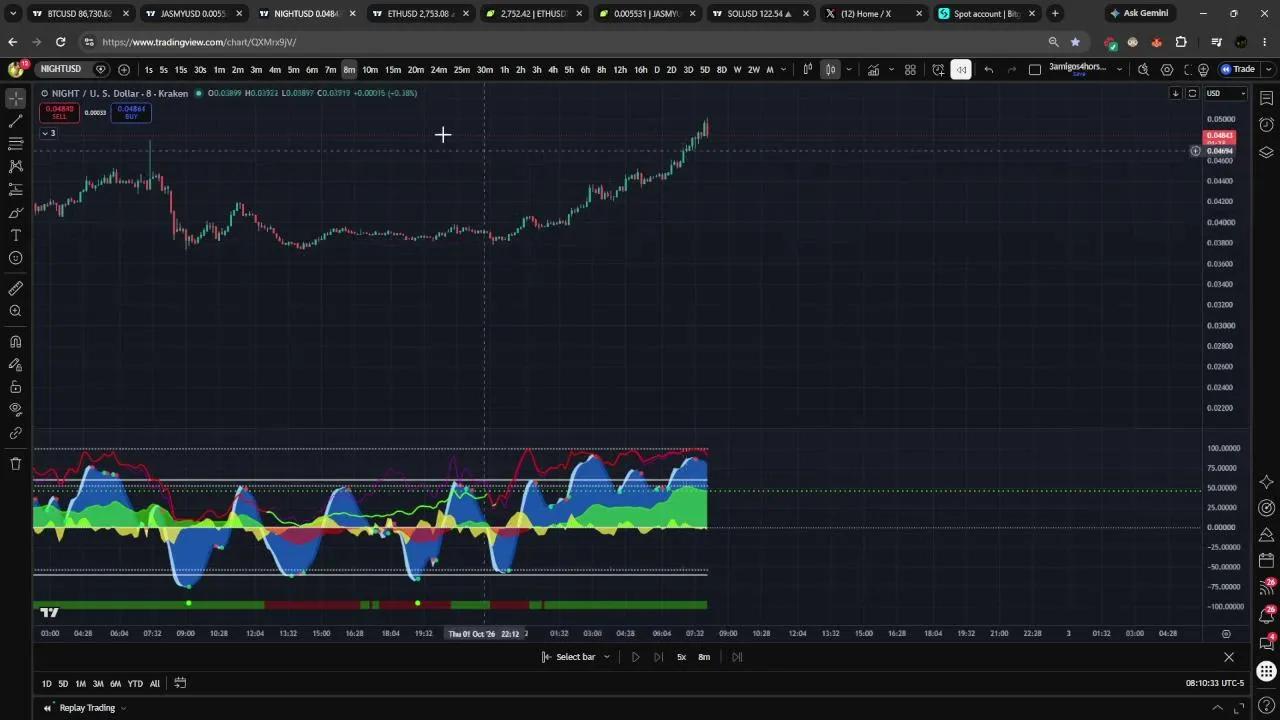Viewport: 1280px width, 720px height.
Task: Remove drawings with the trash icon
Action: click(x=16, y=464)
